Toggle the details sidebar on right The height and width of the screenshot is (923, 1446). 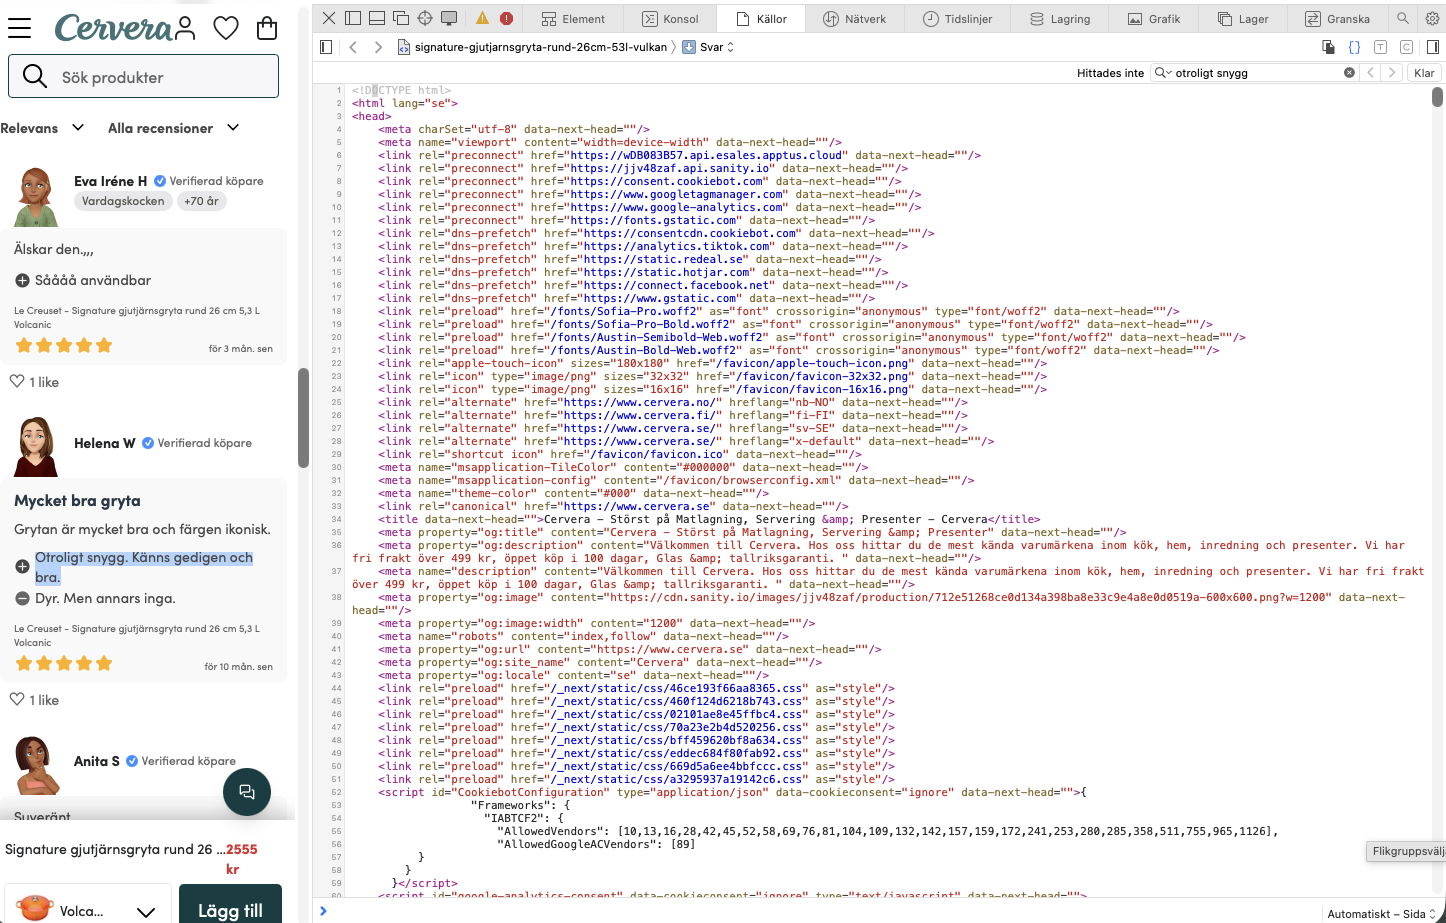[x=1432, y=47]
